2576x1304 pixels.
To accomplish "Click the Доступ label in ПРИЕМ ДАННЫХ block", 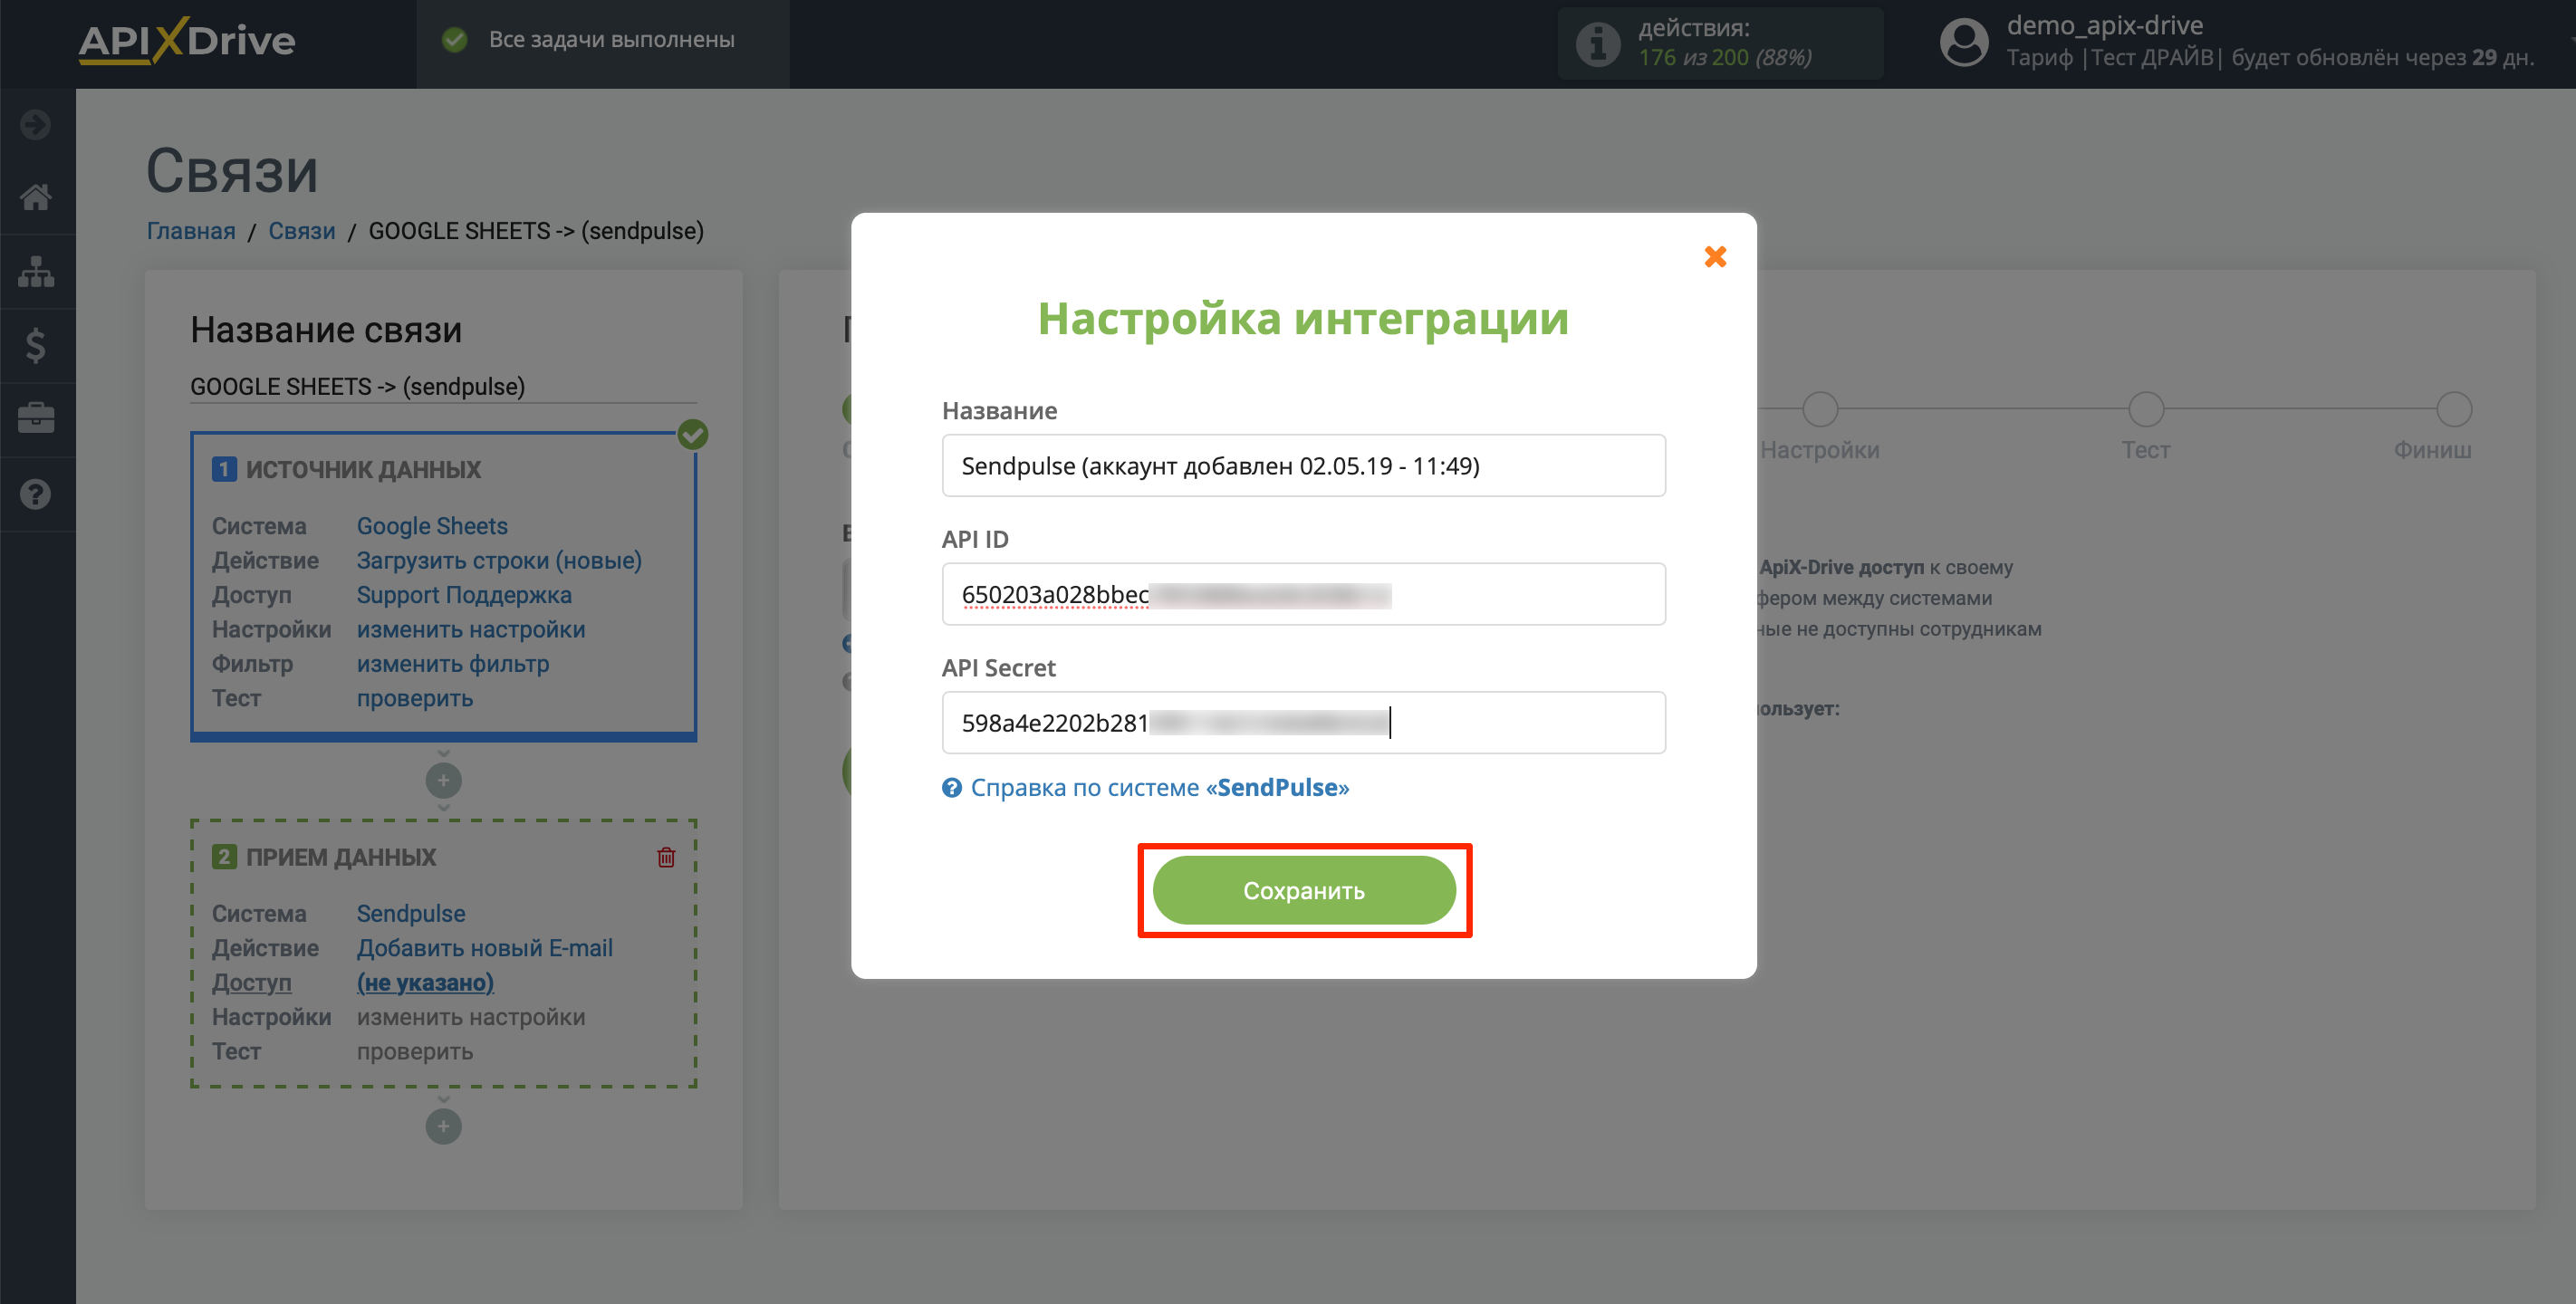I will point(251,982).
